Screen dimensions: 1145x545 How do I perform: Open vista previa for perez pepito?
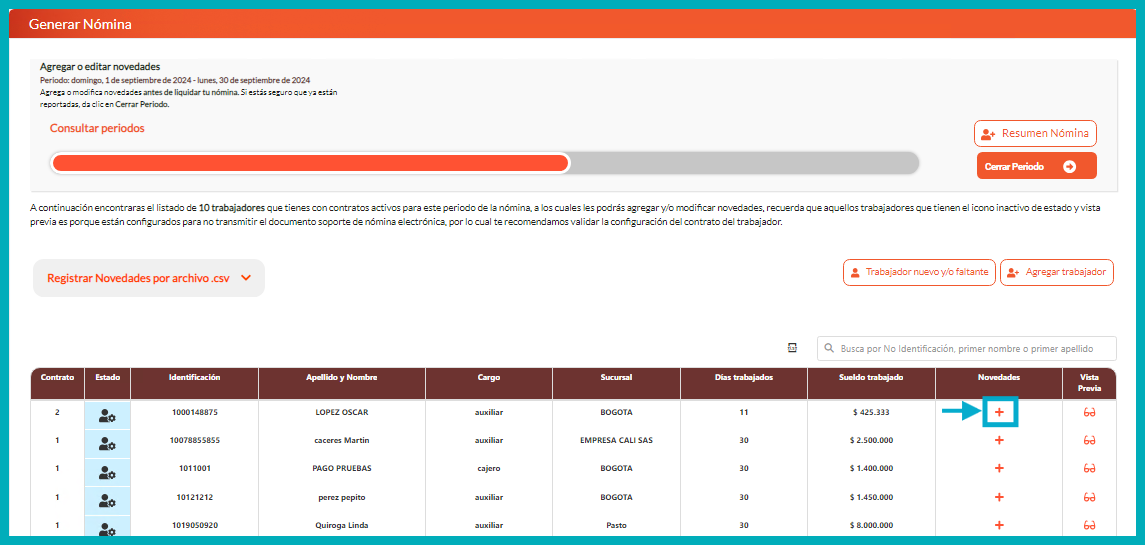[1090, 497]
